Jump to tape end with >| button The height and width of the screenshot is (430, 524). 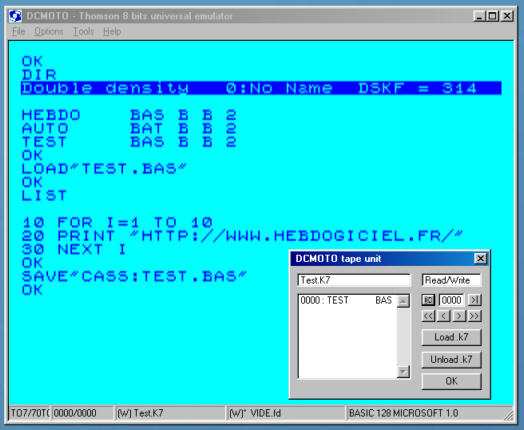point(475,300)
